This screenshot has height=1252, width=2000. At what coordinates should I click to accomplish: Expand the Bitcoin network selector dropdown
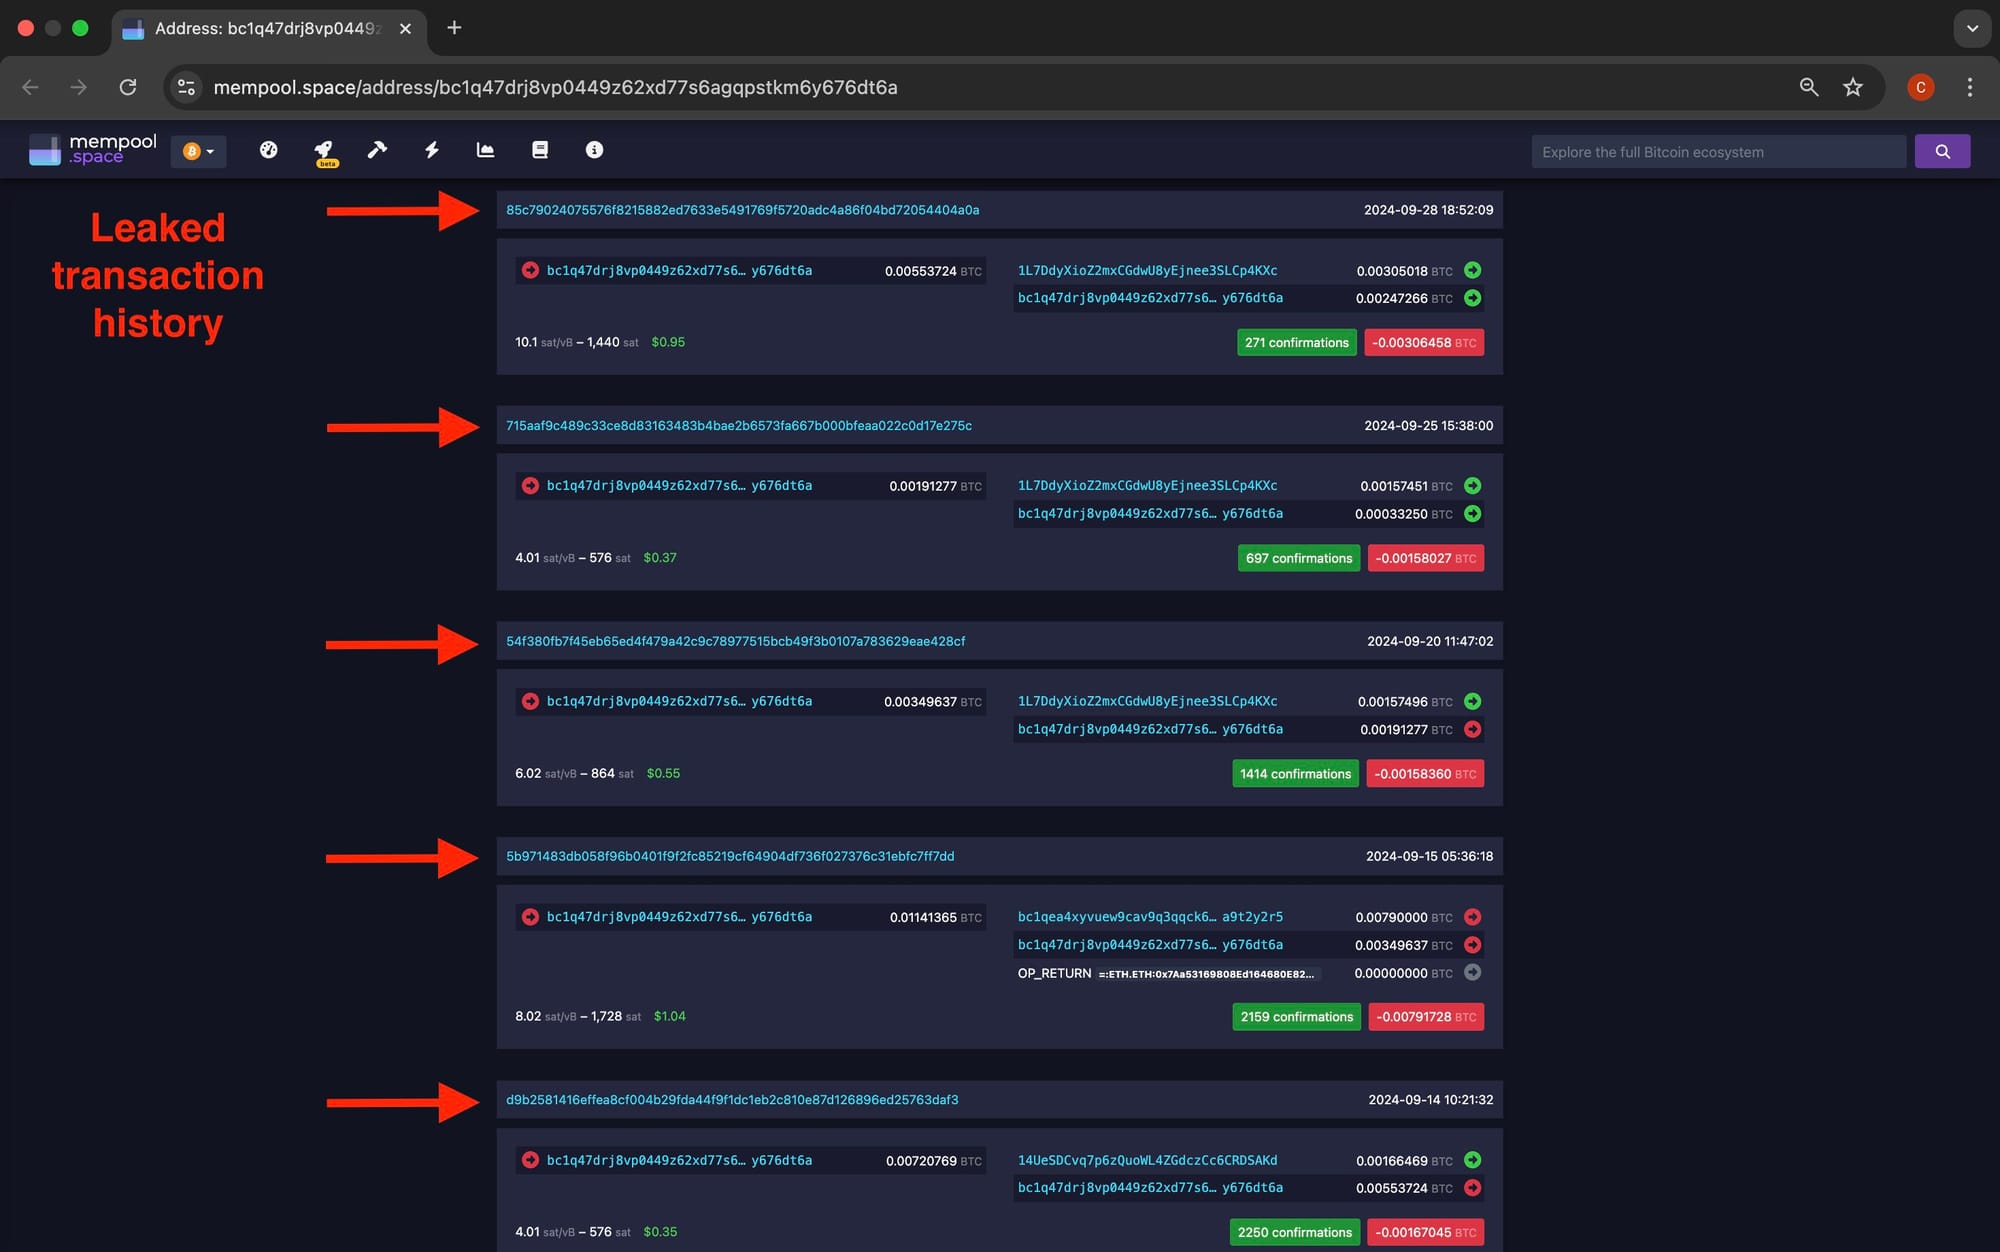point(198,152)
